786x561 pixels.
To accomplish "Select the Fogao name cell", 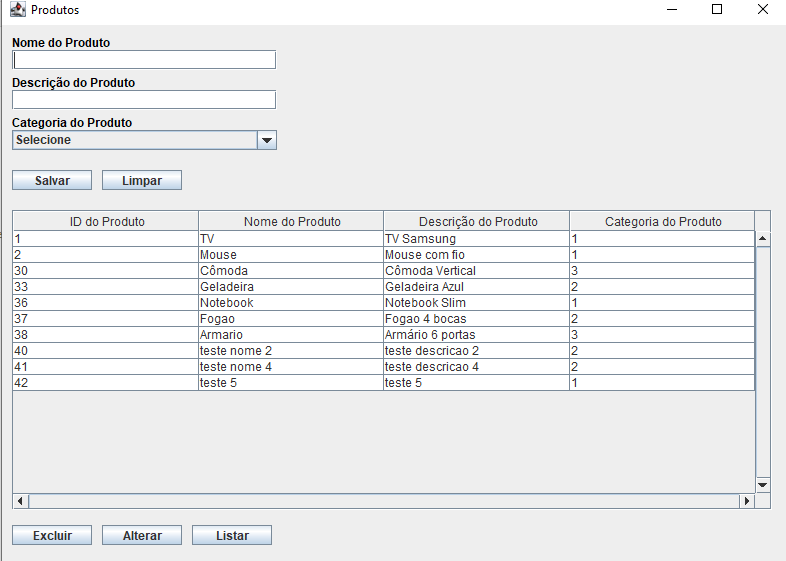I will point(291,319).
